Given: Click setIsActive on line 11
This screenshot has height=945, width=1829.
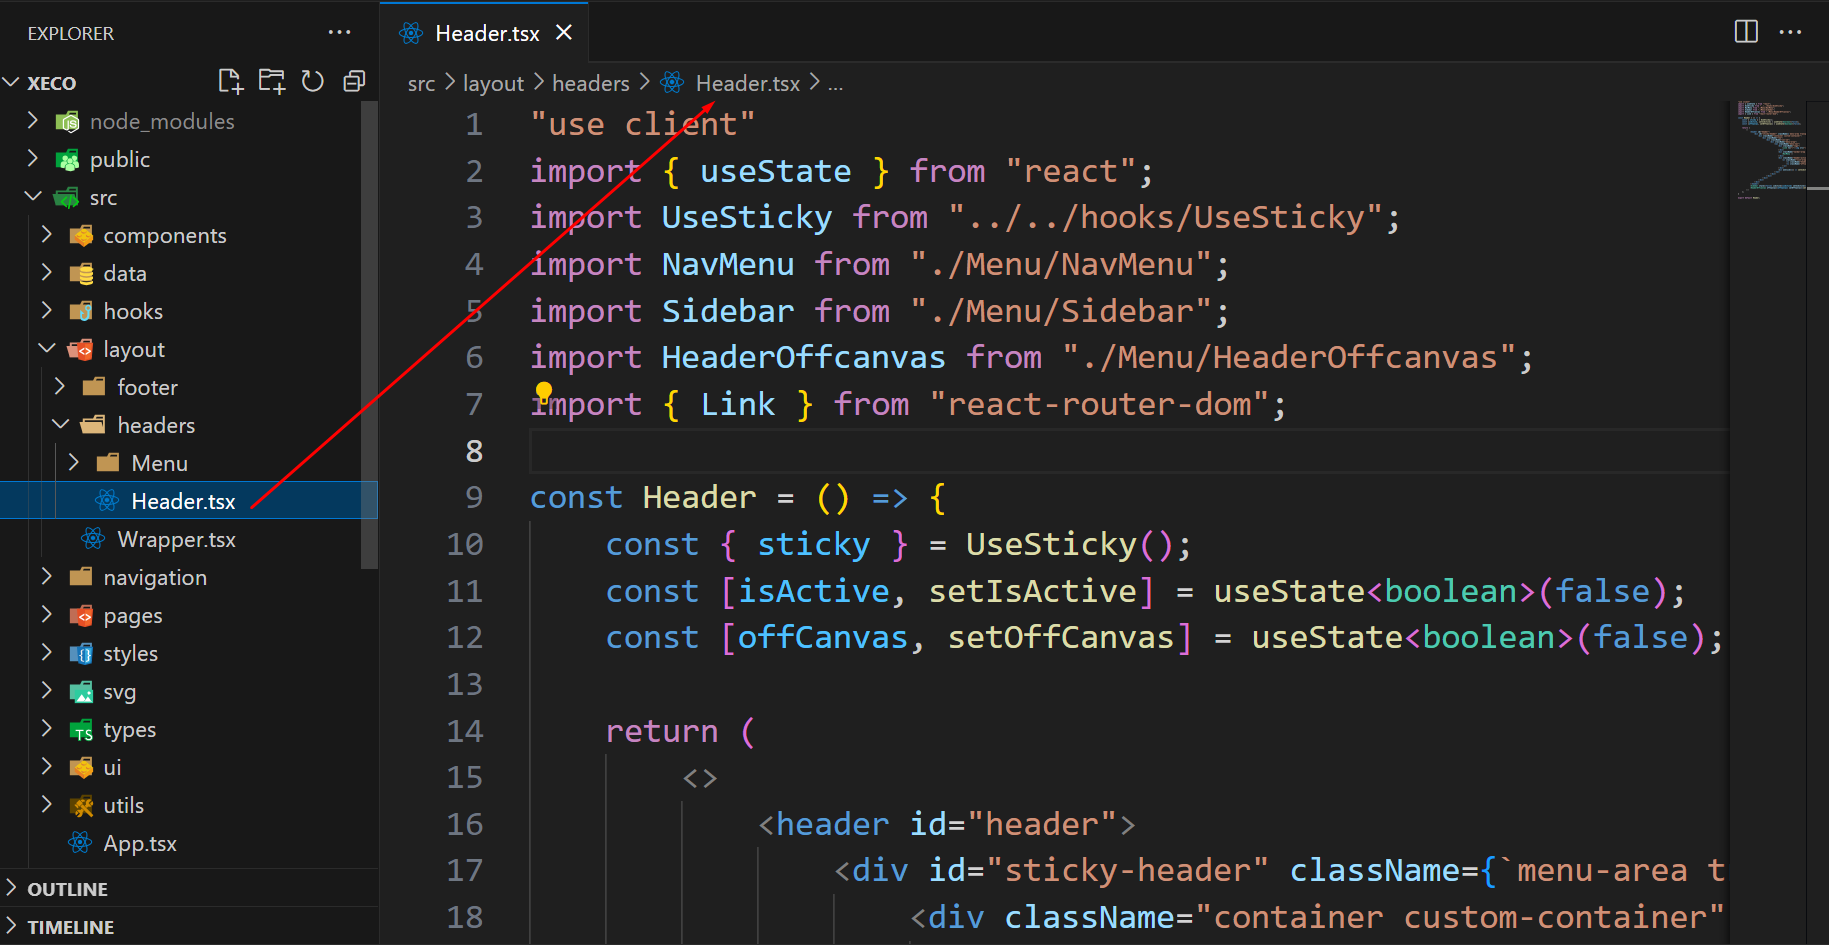Looking at the screenshot, I should click(1032, 591).
